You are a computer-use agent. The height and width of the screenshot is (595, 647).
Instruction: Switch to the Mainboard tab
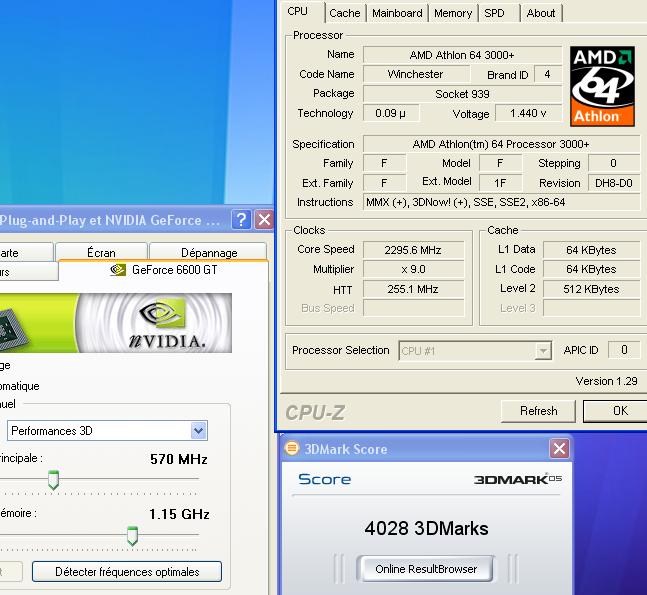click(397, 13)
